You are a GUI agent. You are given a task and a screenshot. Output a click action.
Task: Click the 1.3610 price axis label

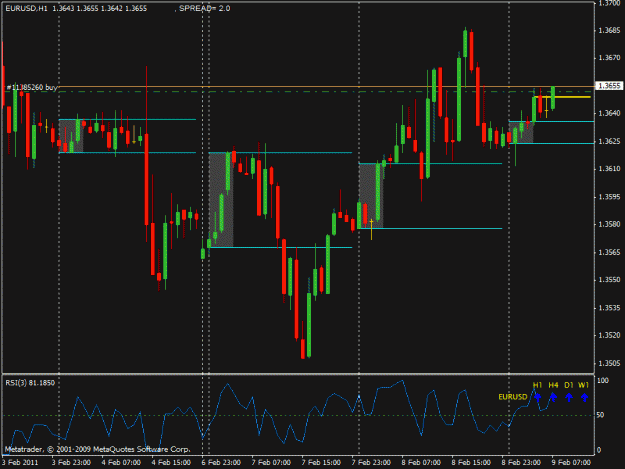(x=609, y=169)
